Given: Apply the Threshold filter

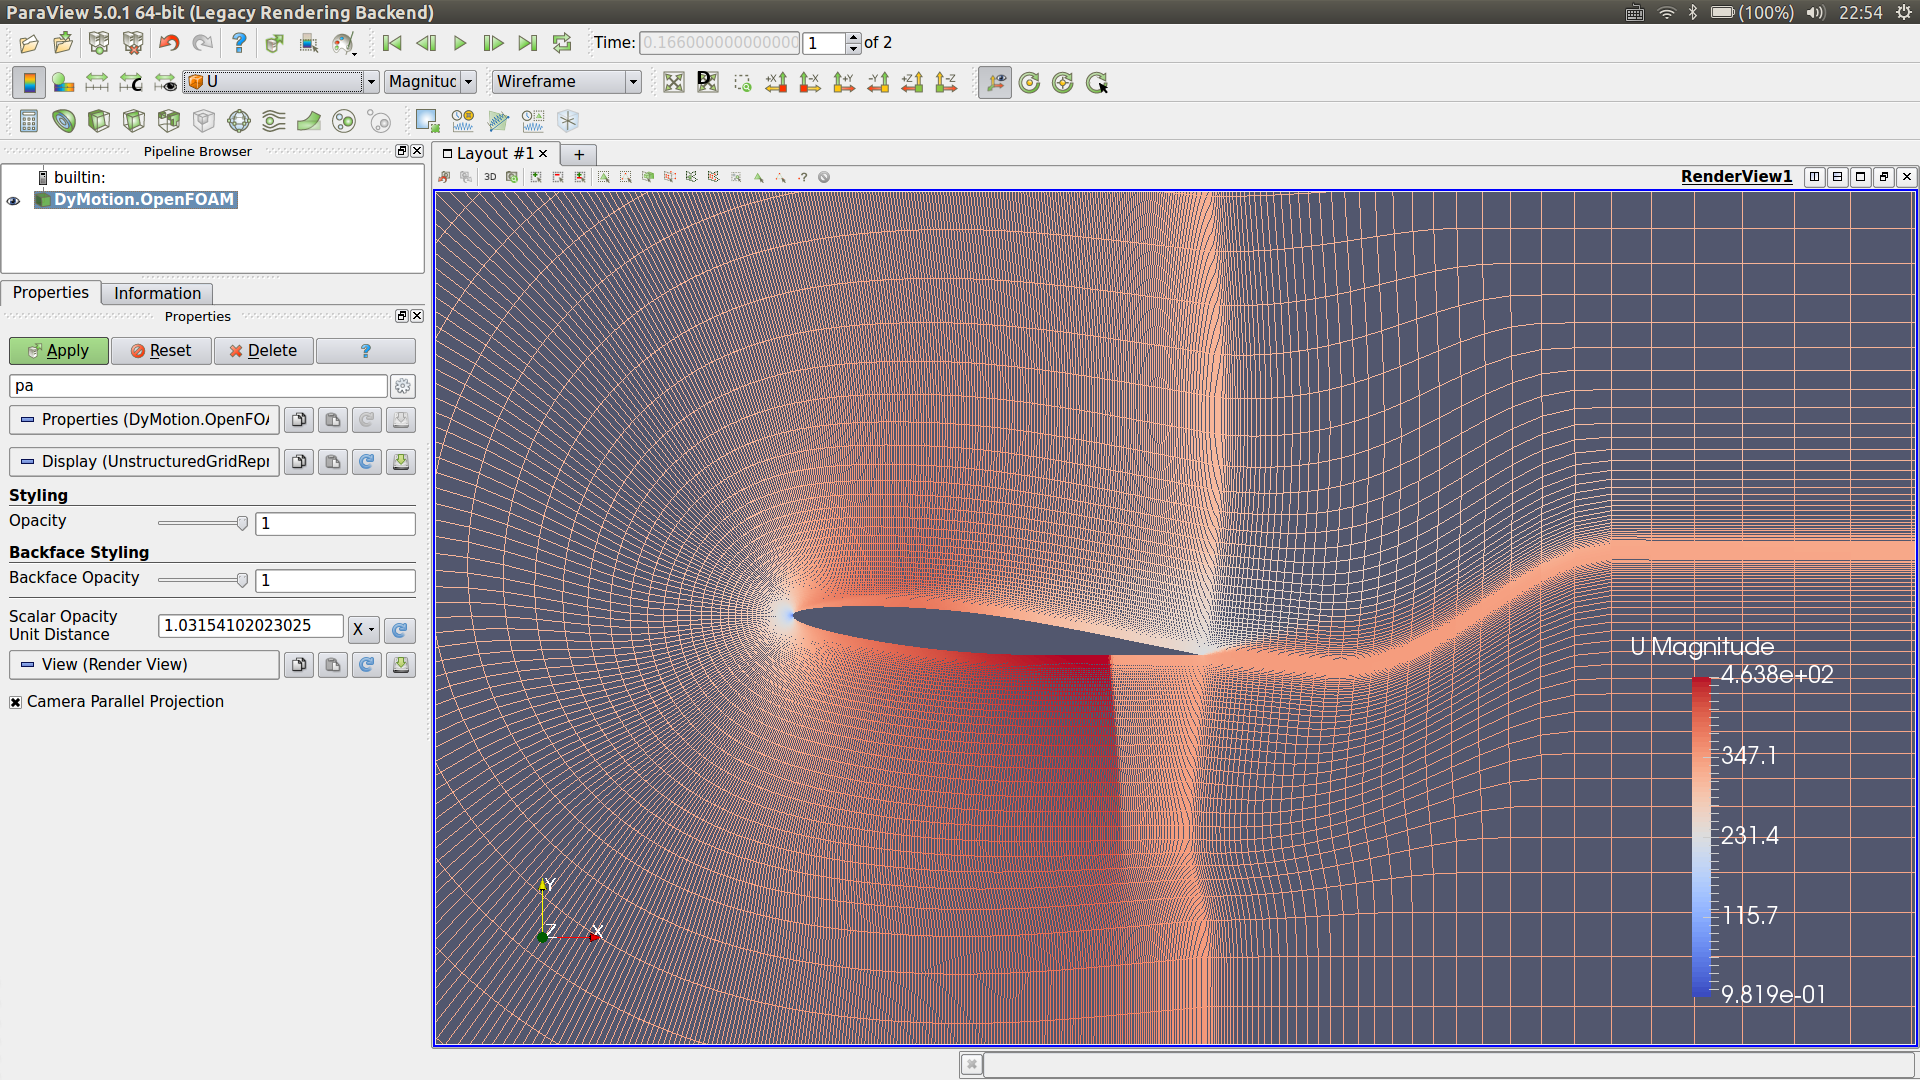Looking at the screenshot, I should [169, 121].
